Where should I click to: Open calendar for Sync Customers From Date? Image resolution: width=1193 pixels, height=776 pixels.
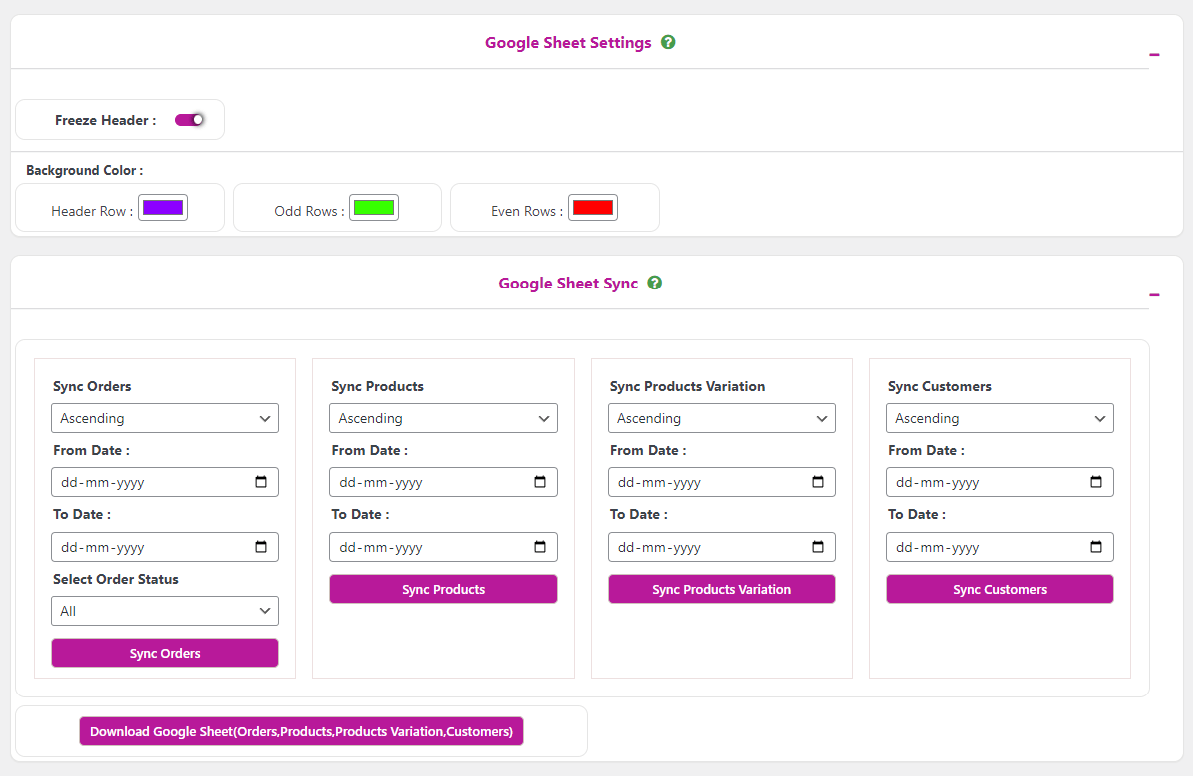click(1096, 482)
